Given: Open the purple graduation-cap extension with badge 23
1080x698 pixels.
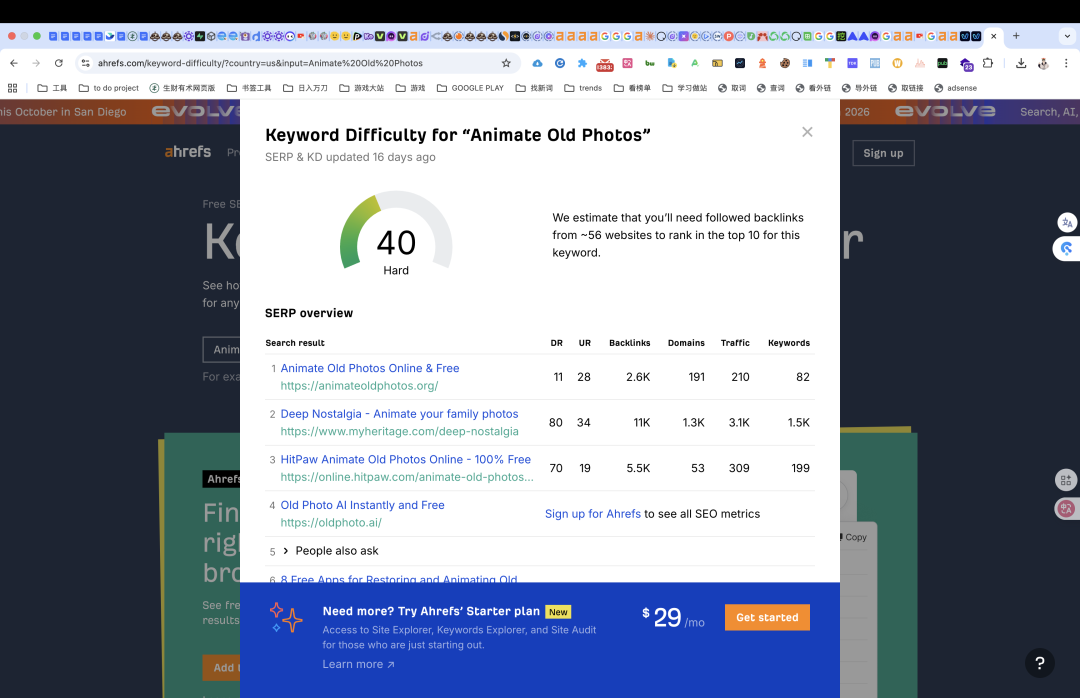Looking at the screenshot, I should coord(966,64).
